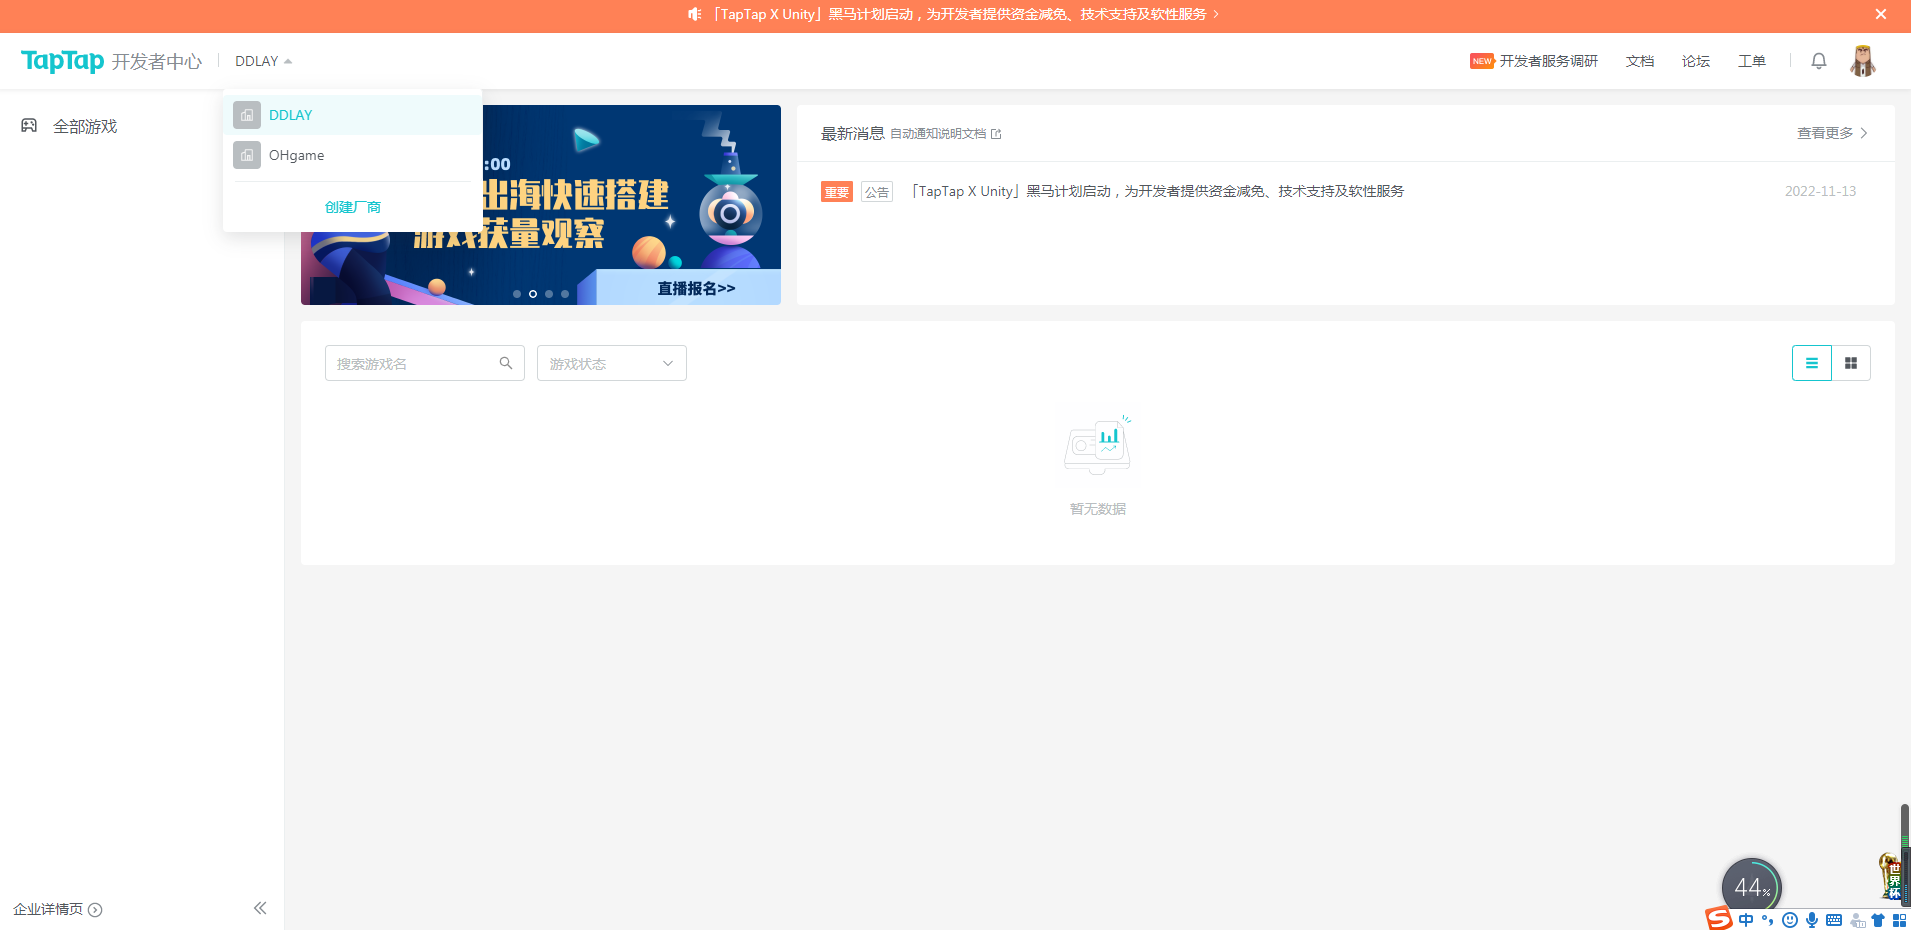Viewport: 1911px width, 930px height.
Task: Switch to list view layout
Action: [x=1811, y=363]
